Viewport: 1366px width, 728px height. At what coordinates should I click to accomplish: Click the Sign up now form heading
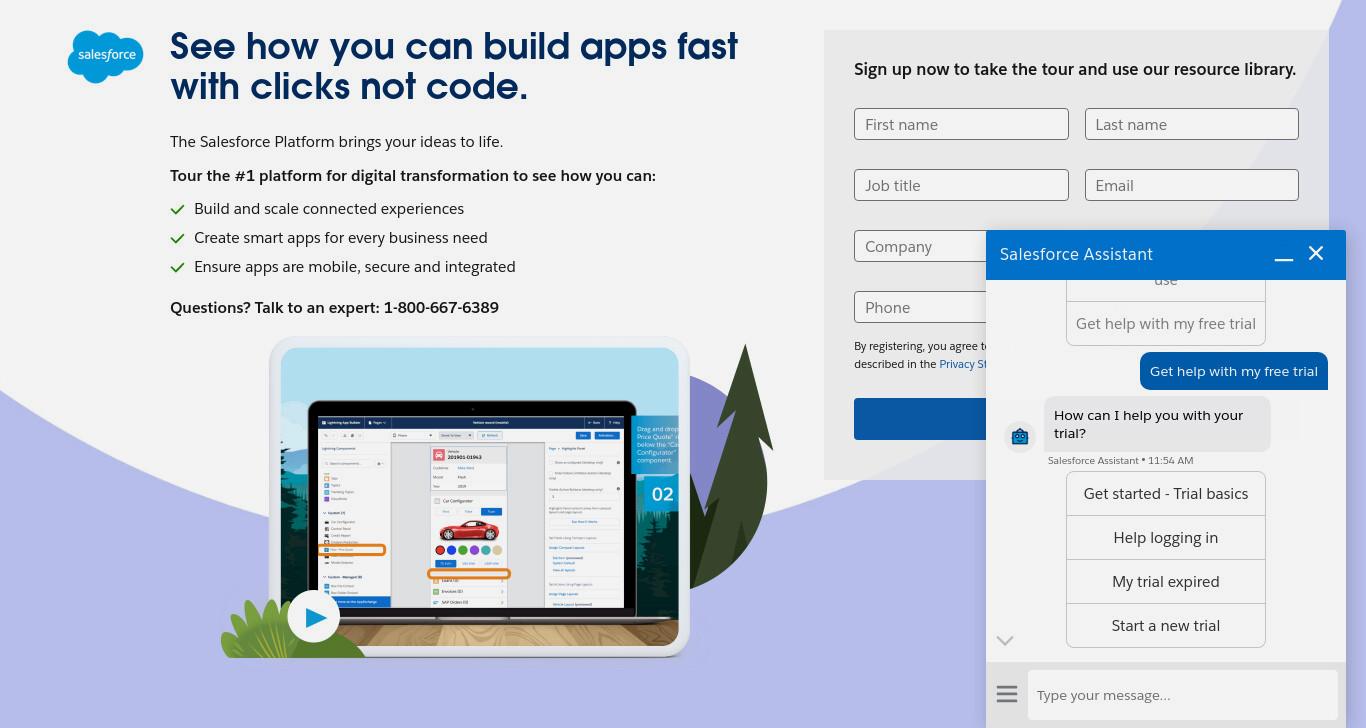point(1075,69)
